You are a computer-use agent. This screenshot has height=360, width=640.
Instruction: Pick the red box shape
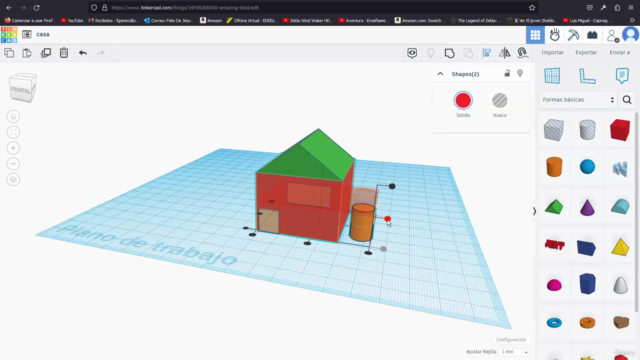[620, 130]
